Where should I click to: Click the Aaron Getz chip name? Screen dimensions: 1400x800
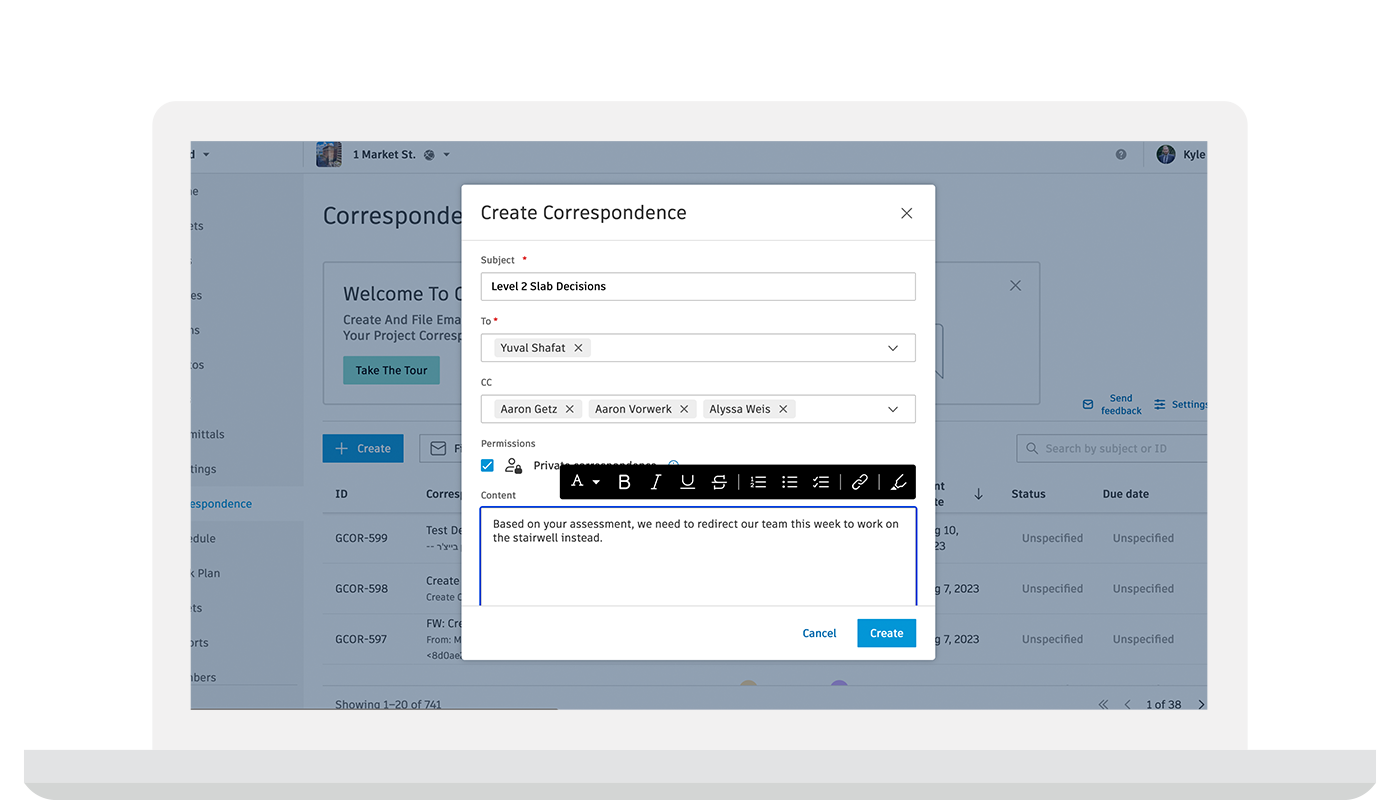click(529, 409)
